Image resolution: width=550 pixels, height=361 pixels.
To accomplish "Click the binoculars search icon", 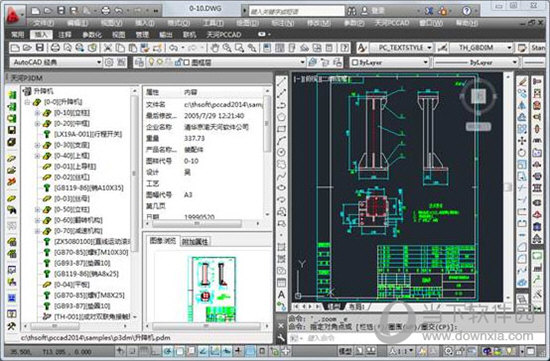I will (x=351, y=11).
